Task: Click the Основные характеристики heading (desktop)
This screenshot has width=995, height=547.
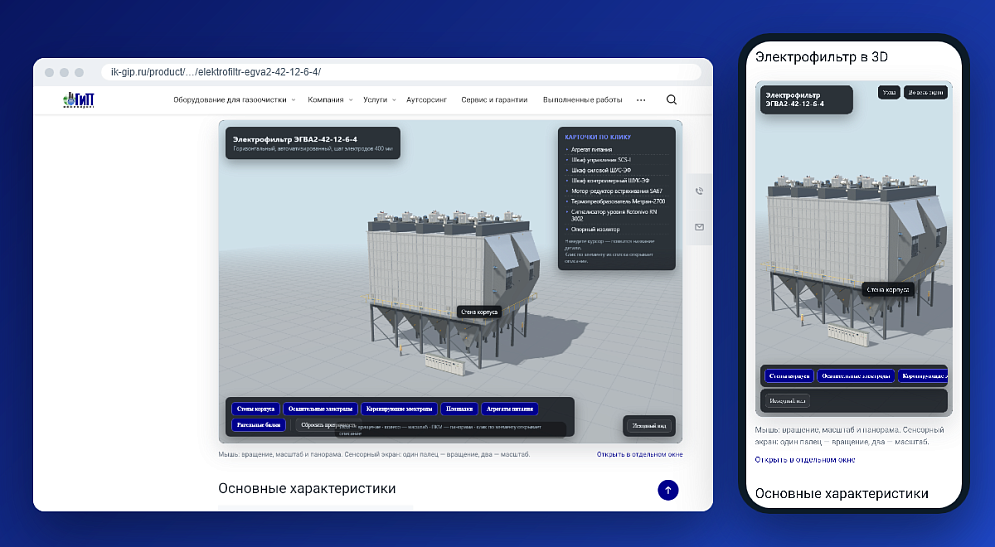Action: click(x=307, y=489)
